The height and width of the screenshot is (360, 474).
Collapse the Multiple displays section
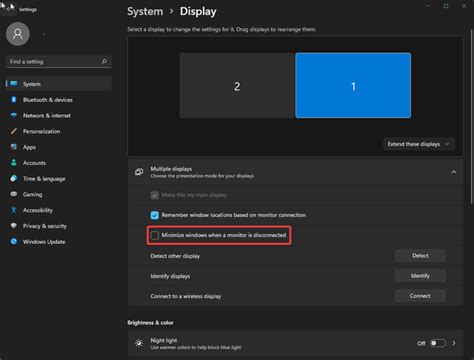coord(454,172)
